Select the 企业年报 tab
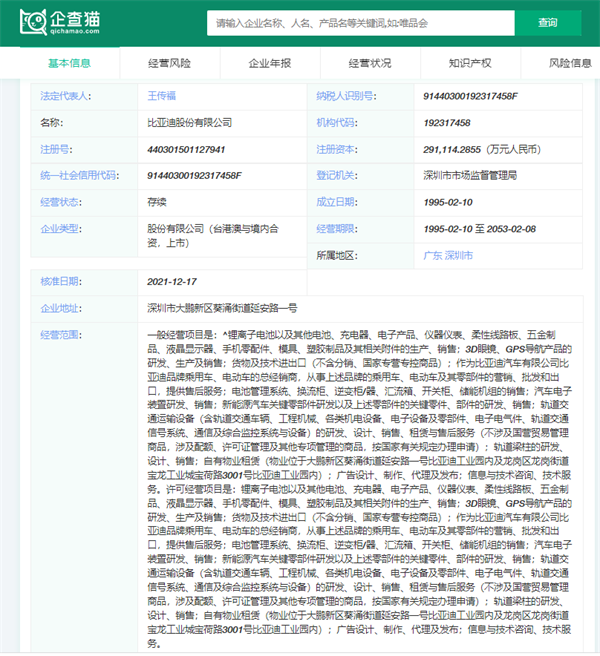The width and height of the screenshot is (600, 656). [270, 63]
